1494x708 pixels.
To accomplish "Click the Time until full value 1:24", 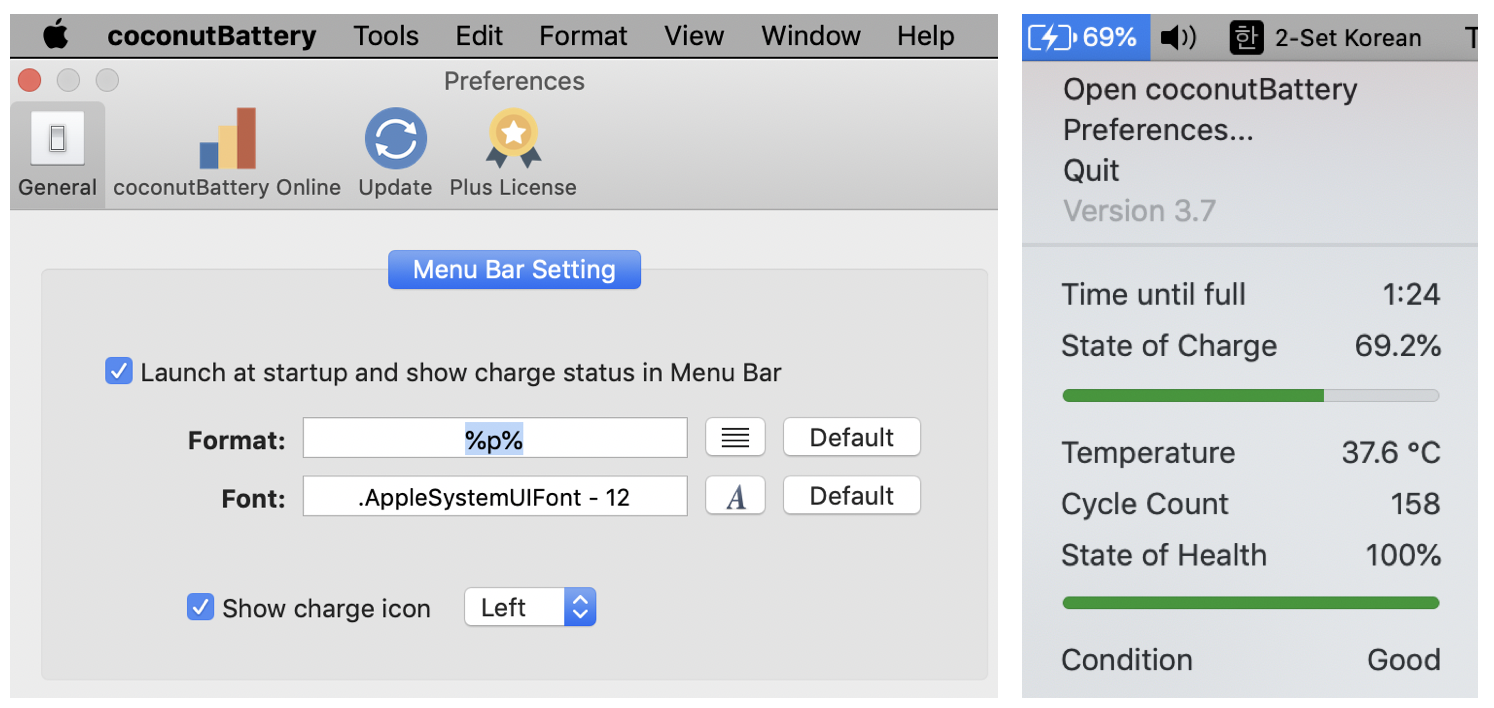I will (1411, 294).
